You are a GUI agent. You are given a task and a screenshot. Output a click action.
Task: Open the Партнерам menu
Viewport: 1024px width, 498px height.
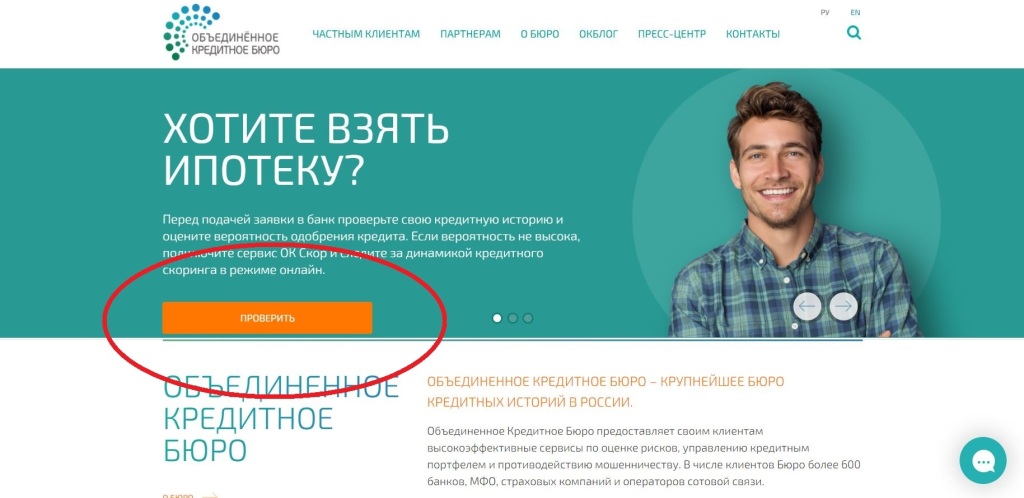pyautogui.click(x=470, y=34)
